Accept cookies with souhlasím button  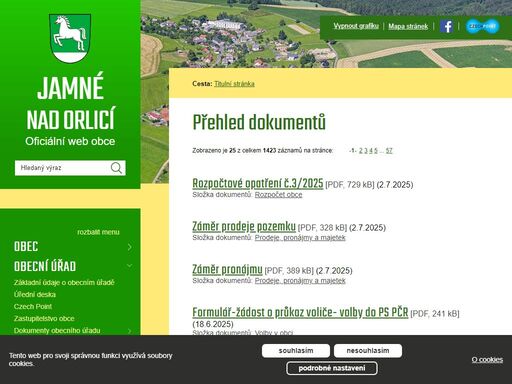pos(296,351)
